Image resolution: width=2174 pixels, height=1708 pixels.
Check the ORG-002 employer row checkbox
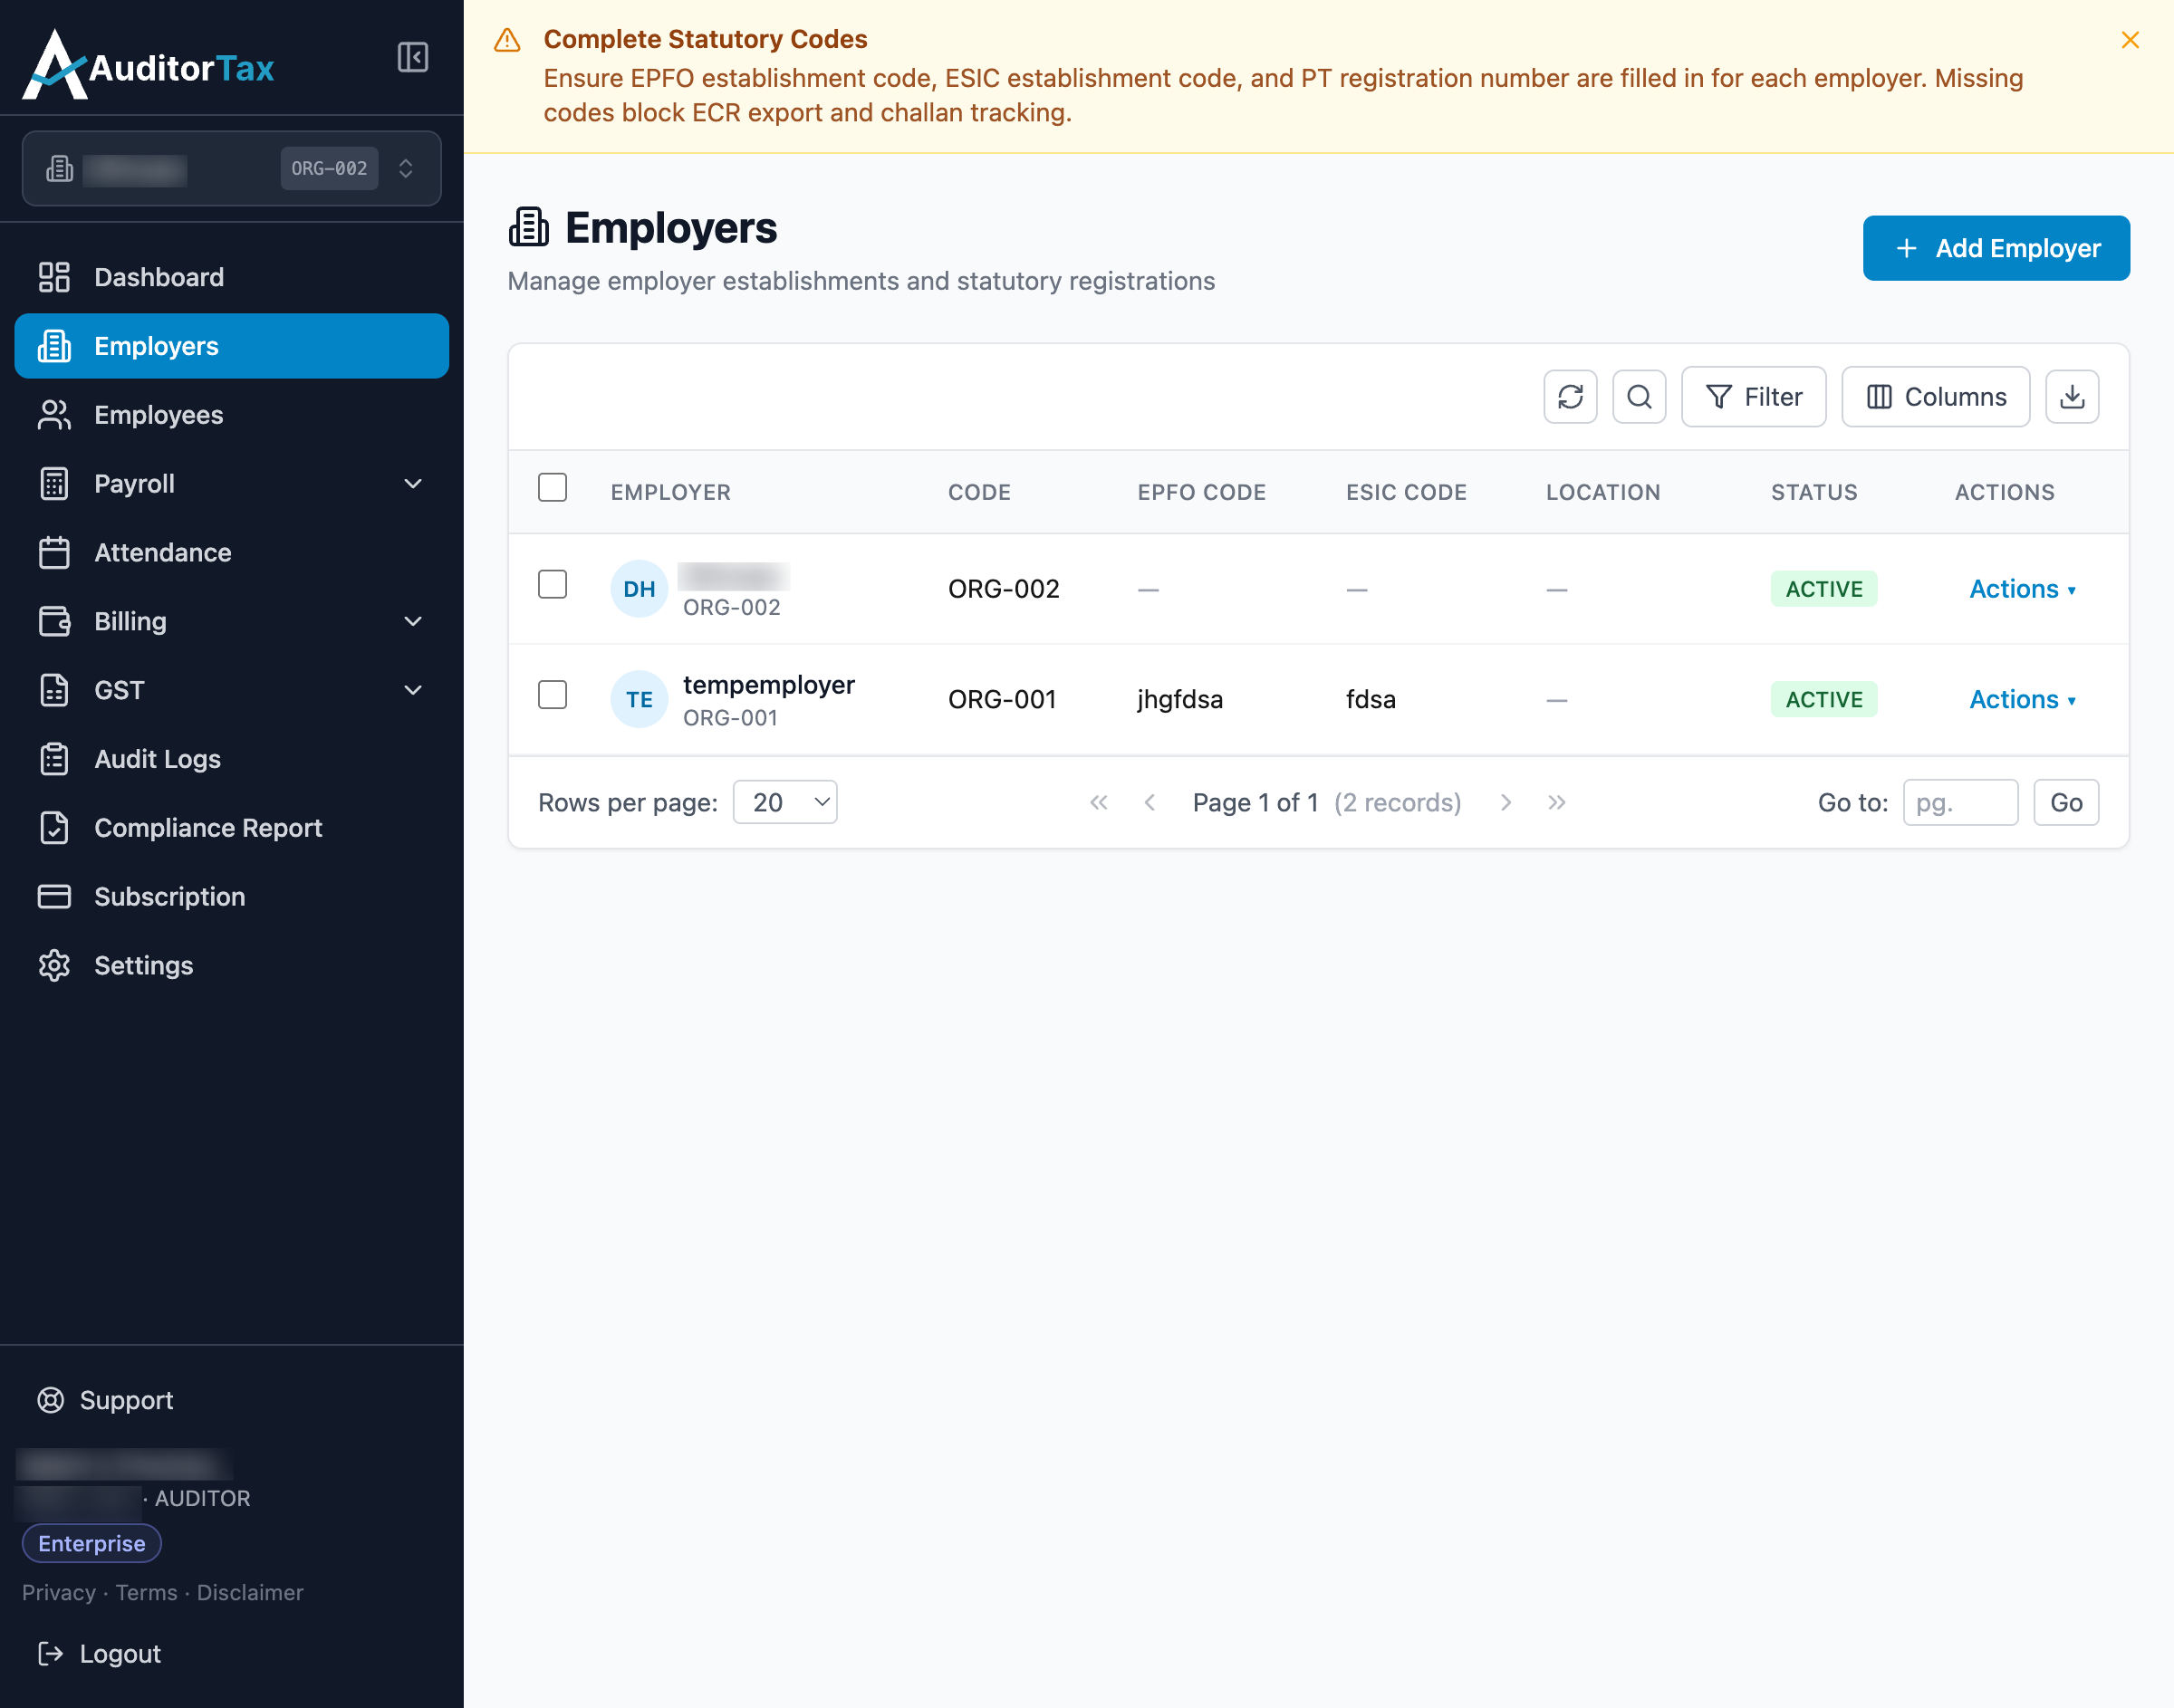(x=552, y=584)
